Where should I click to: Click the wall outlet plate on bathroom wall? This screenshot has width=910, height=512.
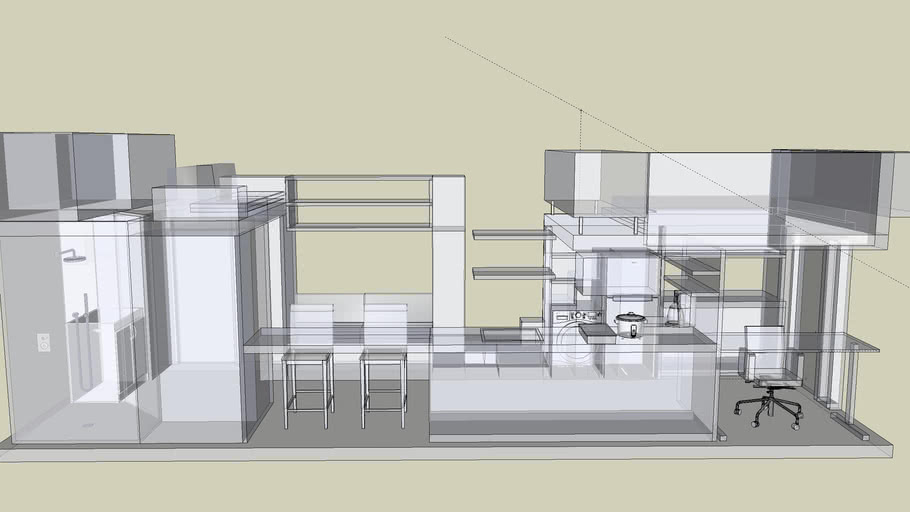(43, 342)
